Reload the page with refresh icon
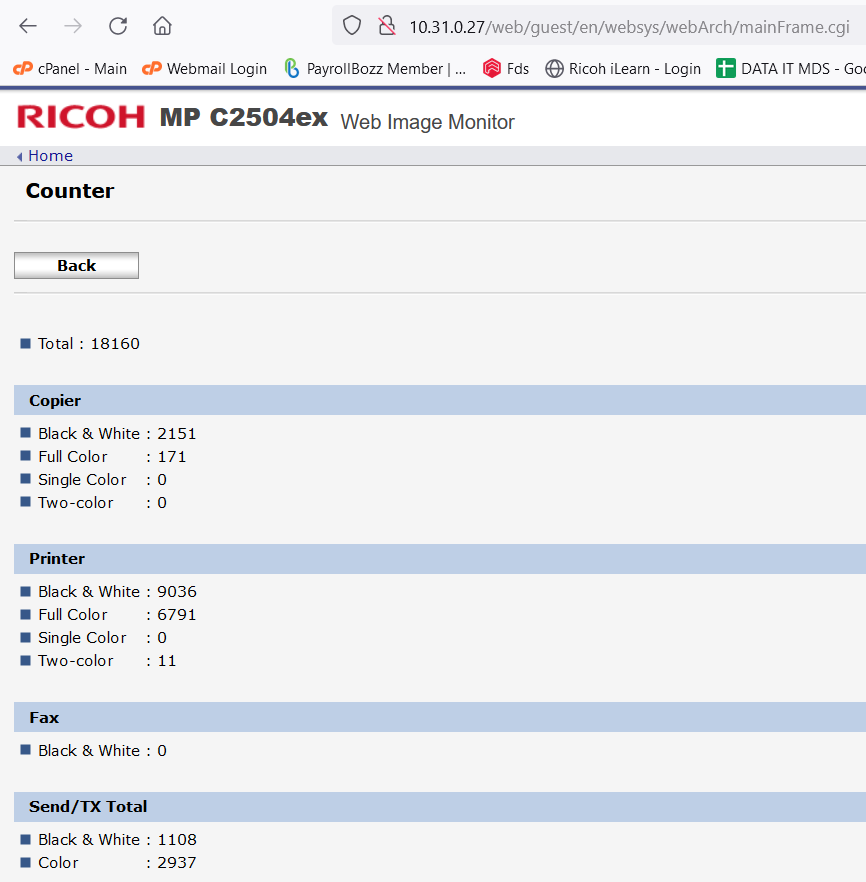This screenshot has width=866, height=882. click(x=118, y=26)
